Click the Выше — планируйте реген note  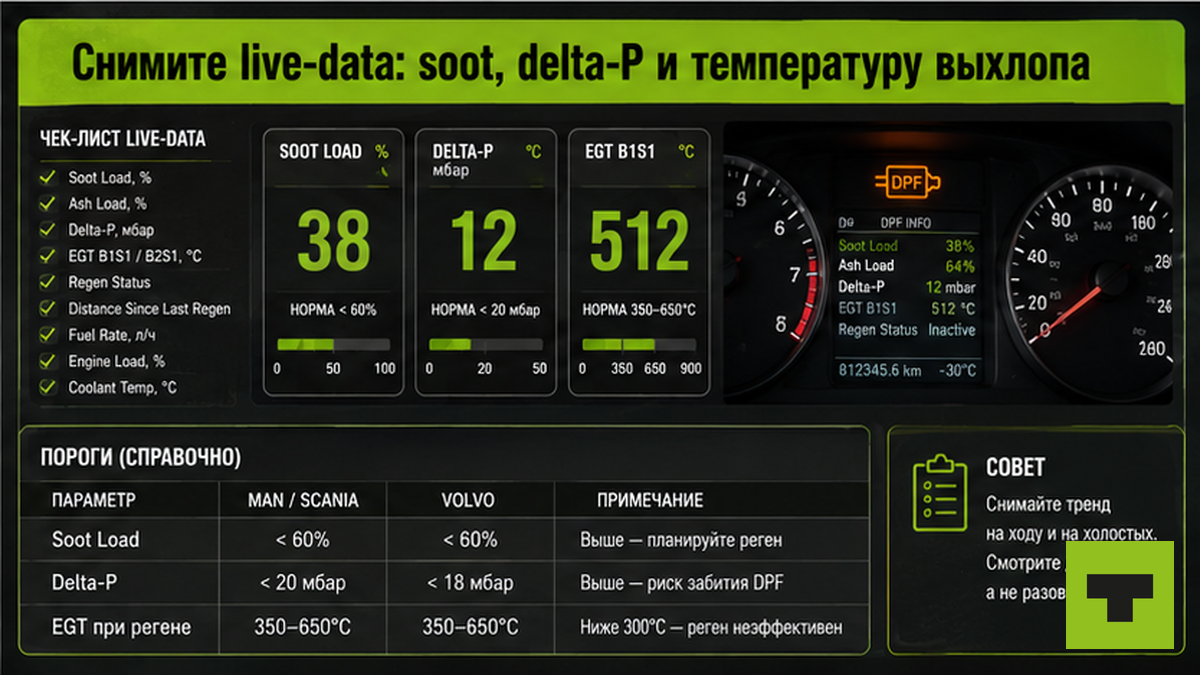pos(681,541)
